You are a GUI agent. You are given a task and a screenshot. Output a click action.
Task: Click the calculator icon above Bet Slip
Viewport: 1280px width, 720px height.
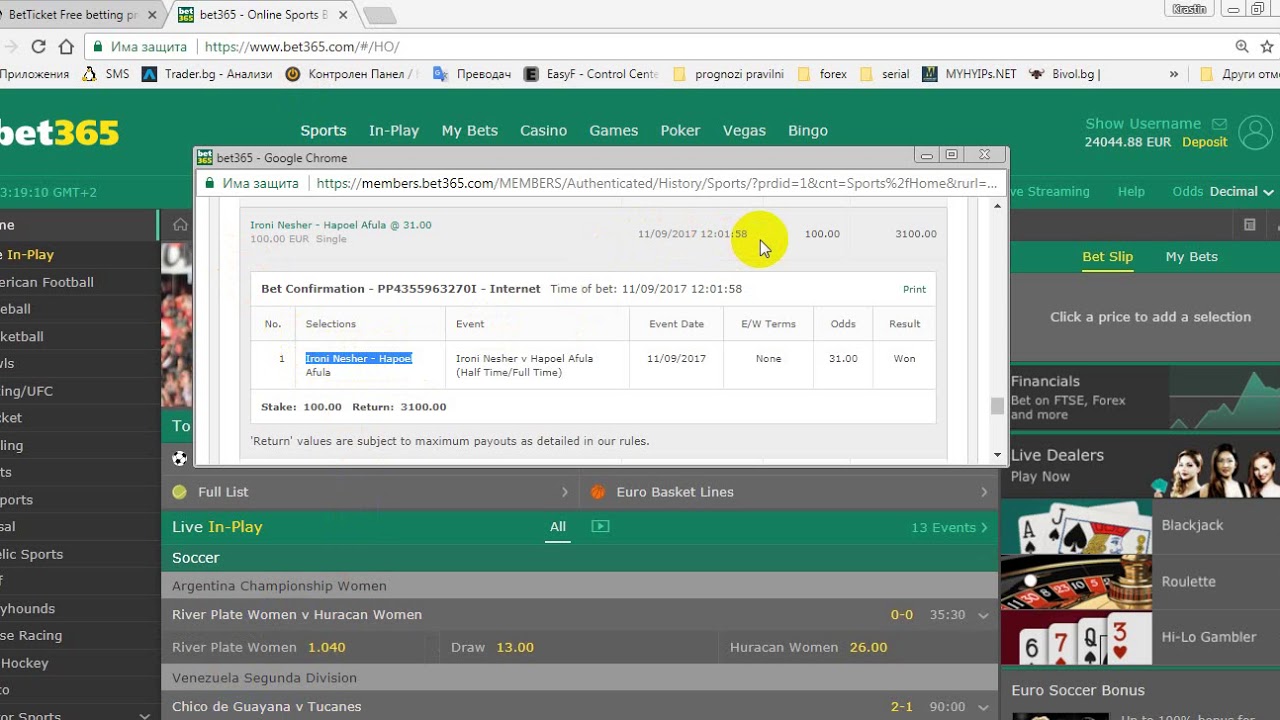1249,225
